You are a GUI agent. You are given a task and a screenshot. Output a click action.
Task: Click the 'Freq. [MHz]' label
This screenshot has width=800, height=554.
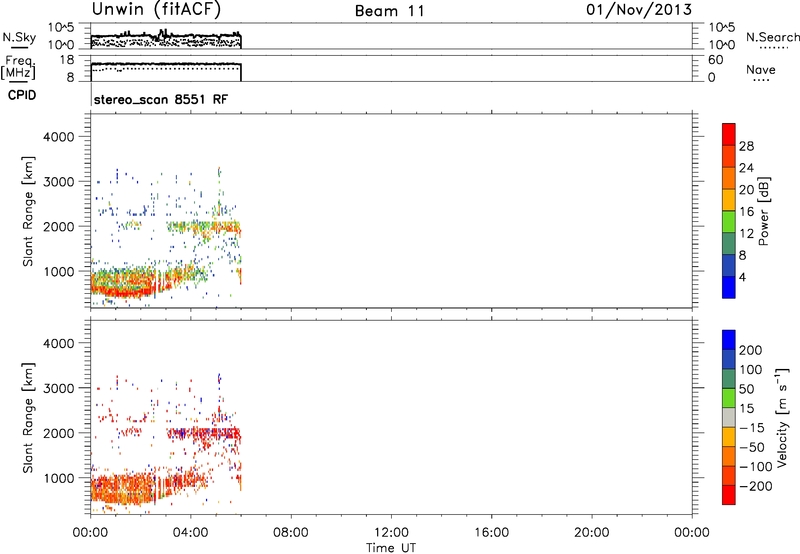18,67
